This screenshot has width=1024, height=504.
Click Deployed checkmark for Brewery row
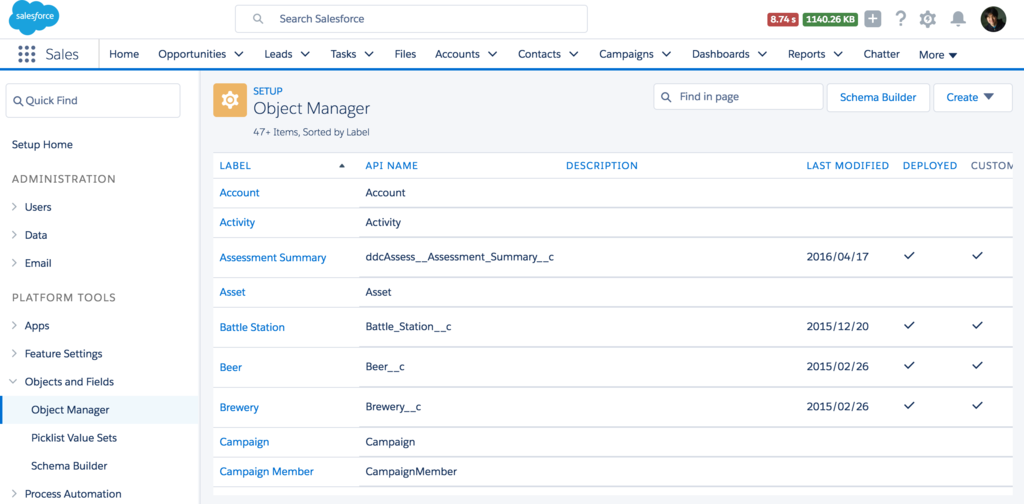pyautogui.click(x=909, y=406)
